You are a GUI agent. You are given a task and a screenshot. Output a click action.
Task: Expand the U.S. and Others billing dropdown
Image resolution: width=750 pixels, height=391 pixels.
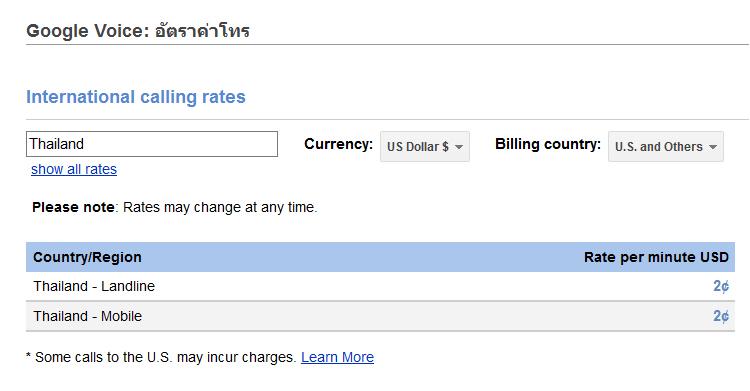pos(666,146)
